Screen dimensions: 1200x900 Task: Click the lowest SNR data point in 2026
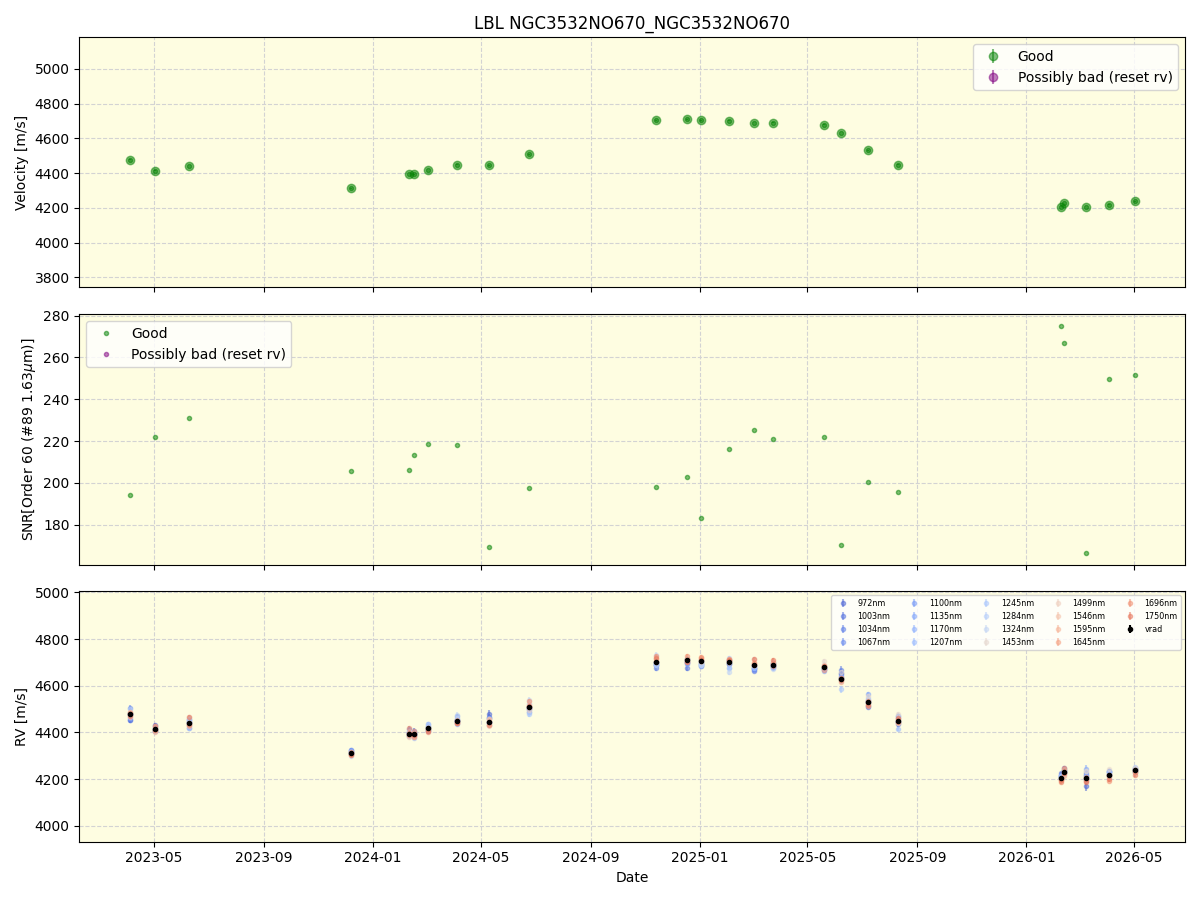point(1086,553)
